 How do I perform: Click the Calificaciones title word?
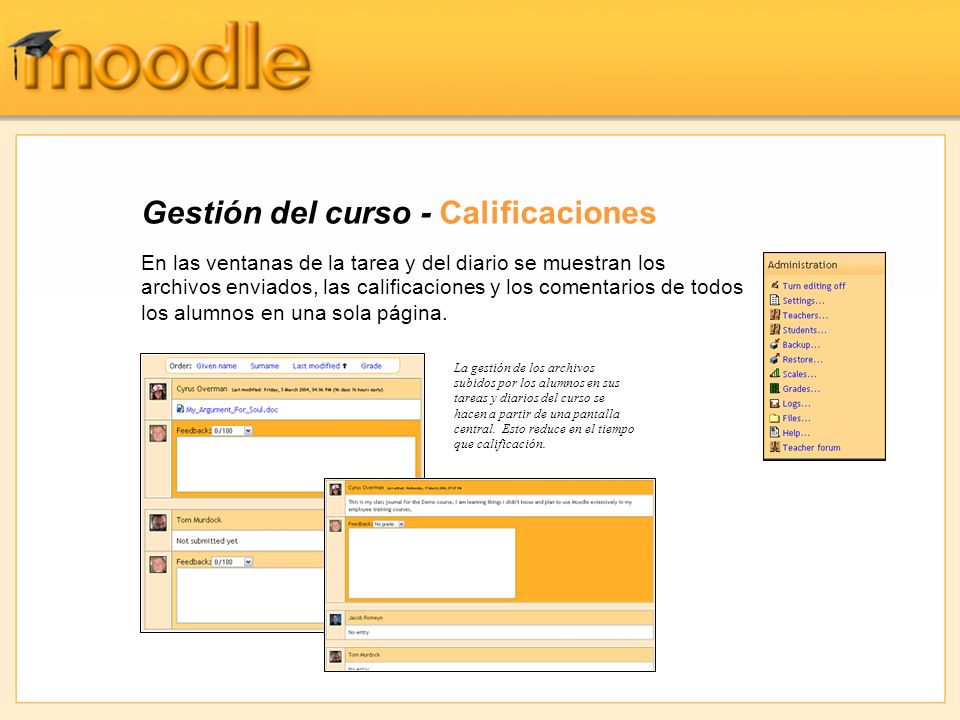[548, 213]
